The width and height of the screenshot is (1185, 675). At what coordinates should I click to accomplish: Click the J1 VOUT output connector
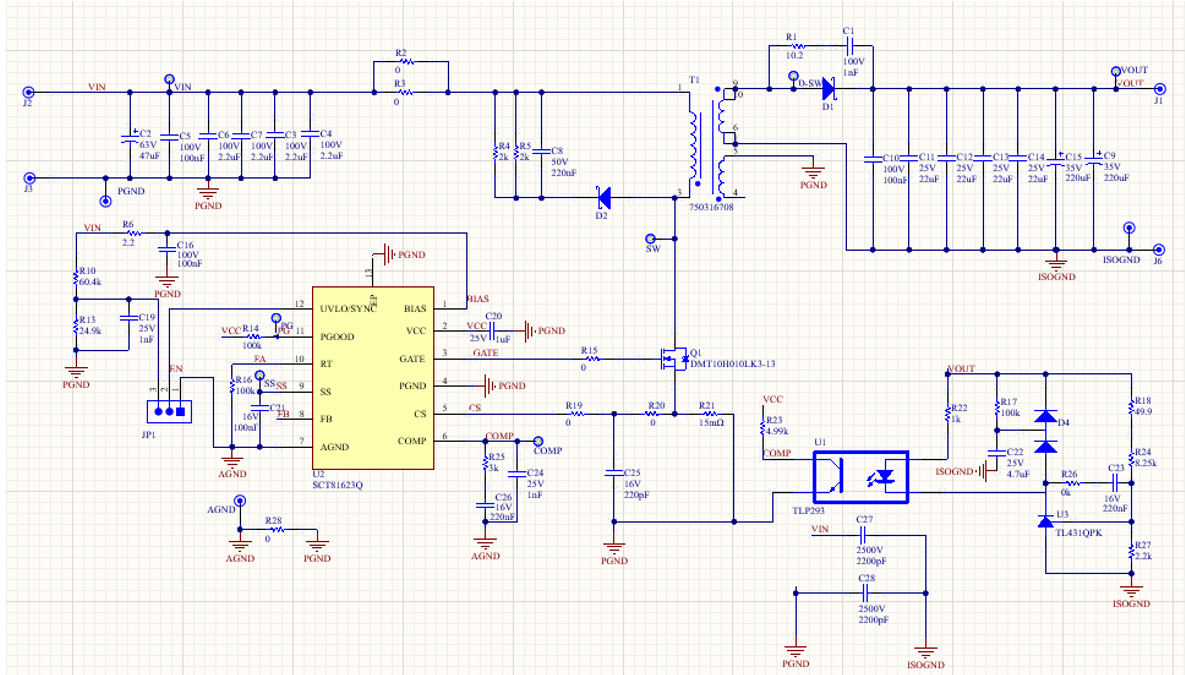tap(1159, 89)
